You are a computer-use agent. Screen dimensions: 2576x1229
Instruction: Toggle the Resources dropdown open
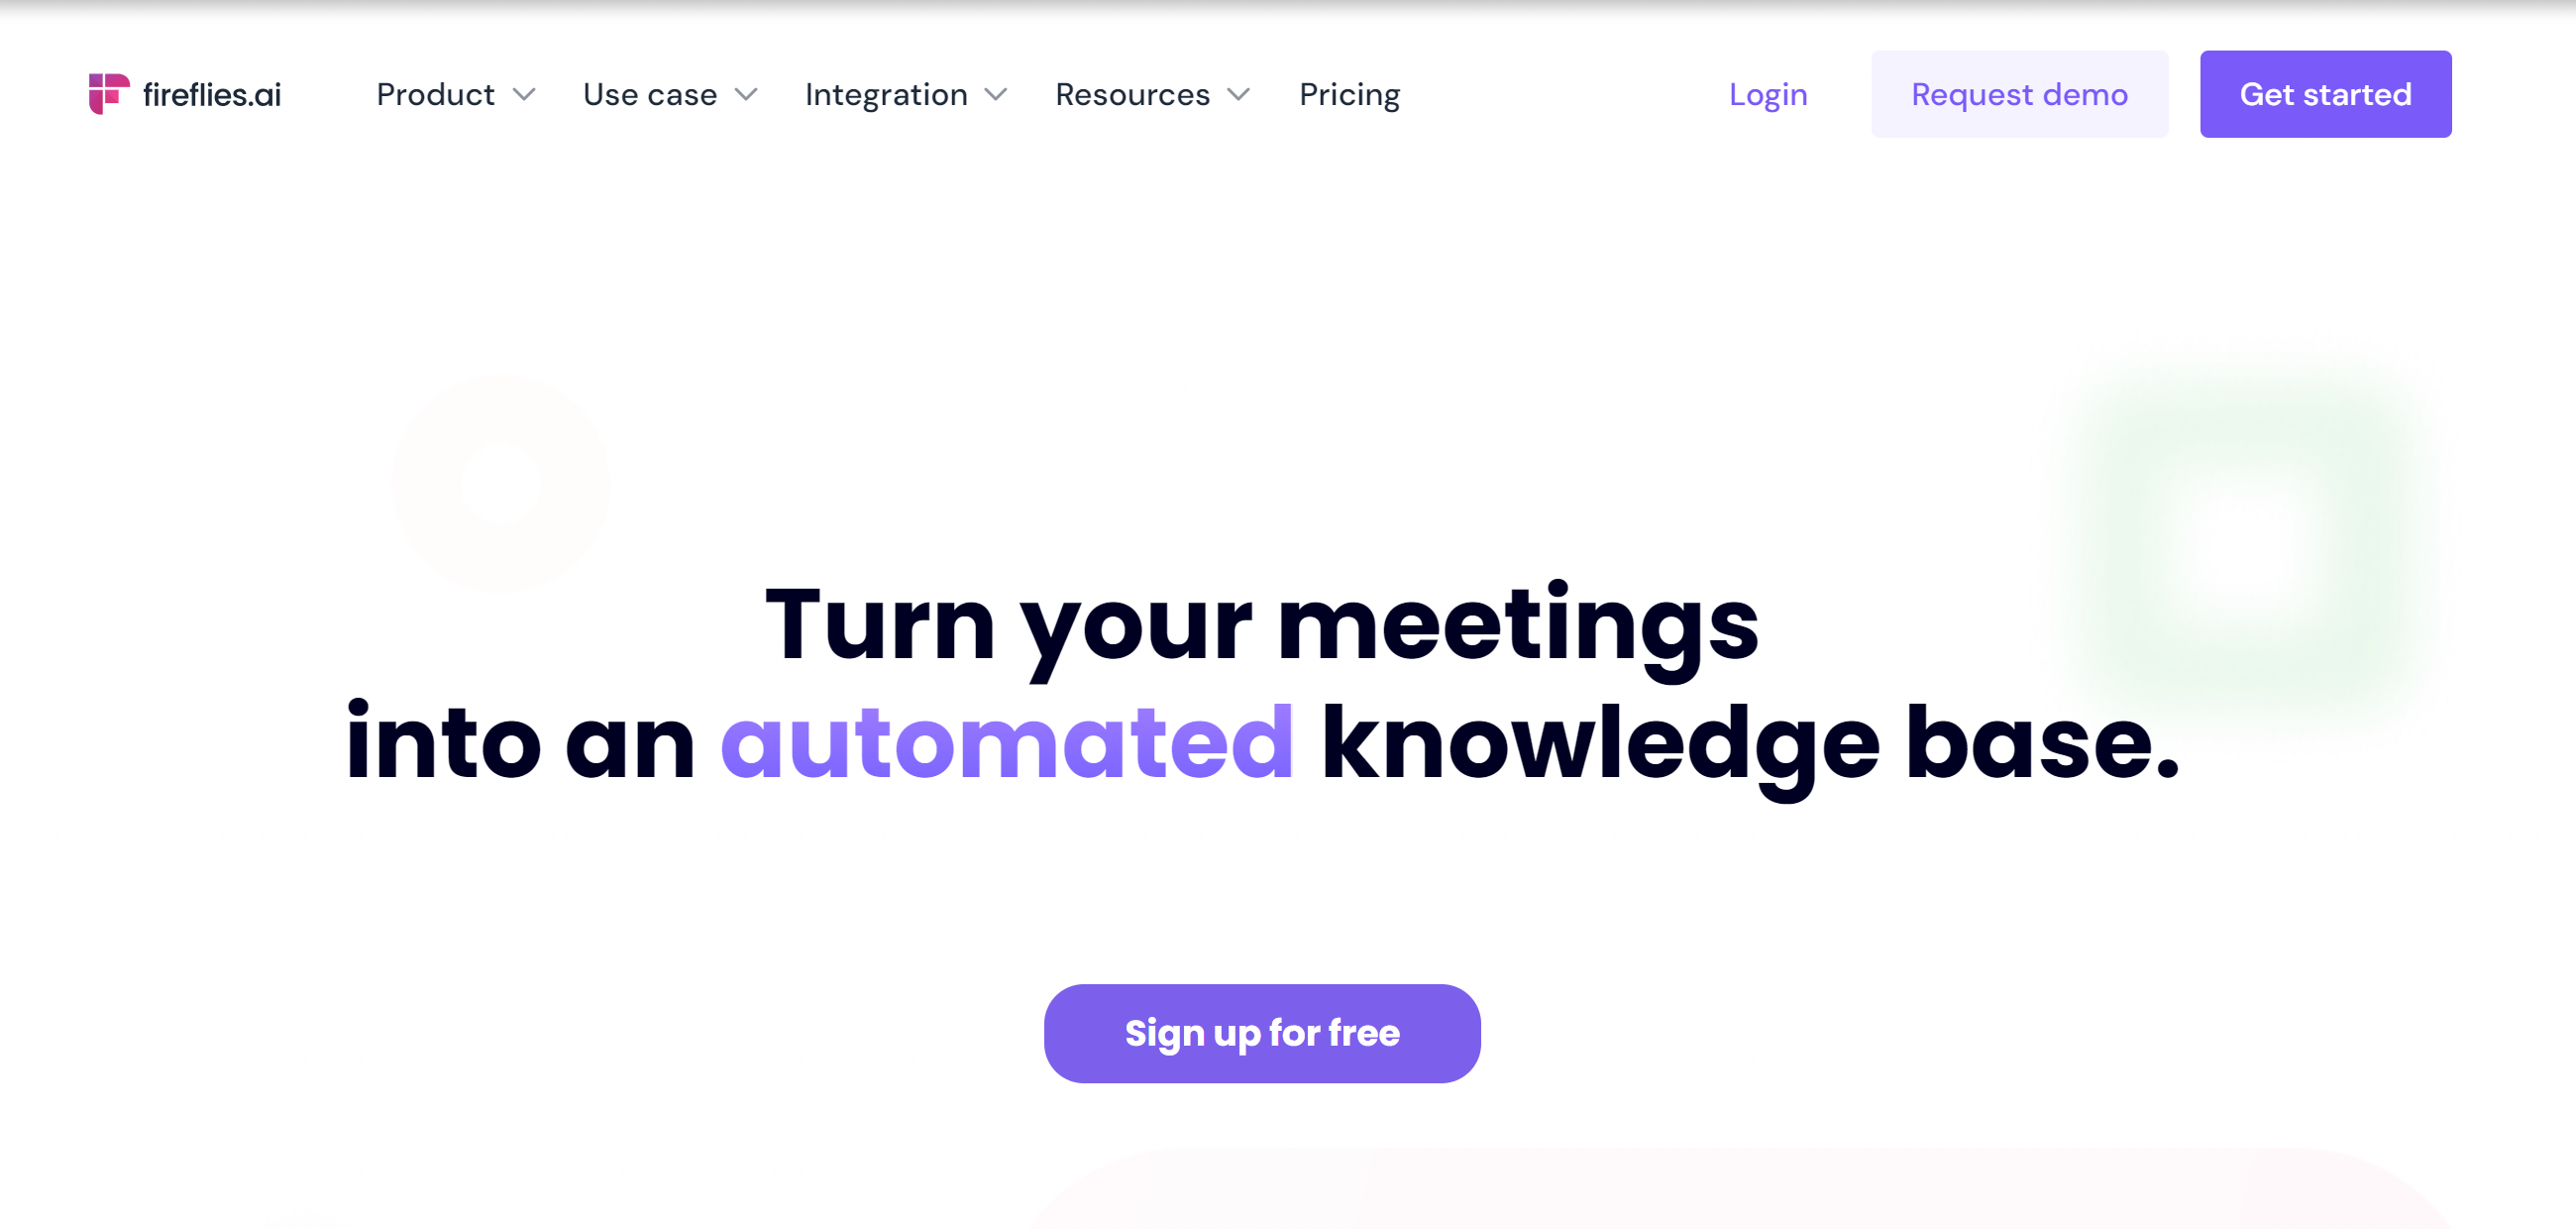1150,93
